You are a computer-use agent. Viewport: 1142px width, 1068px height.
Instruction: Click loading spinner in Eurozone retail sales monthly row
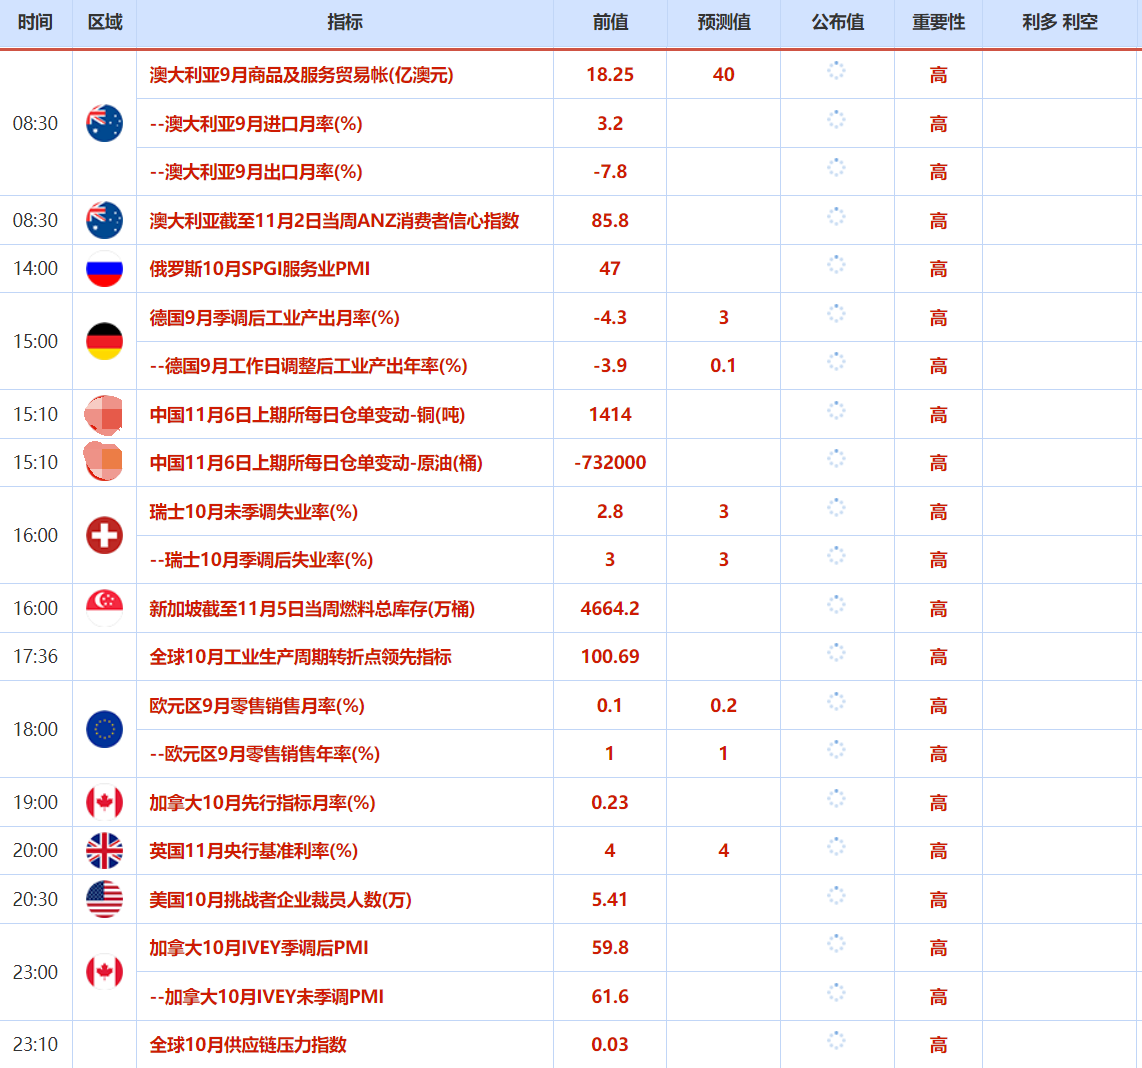pyautogui.click(x=836, y=702)
